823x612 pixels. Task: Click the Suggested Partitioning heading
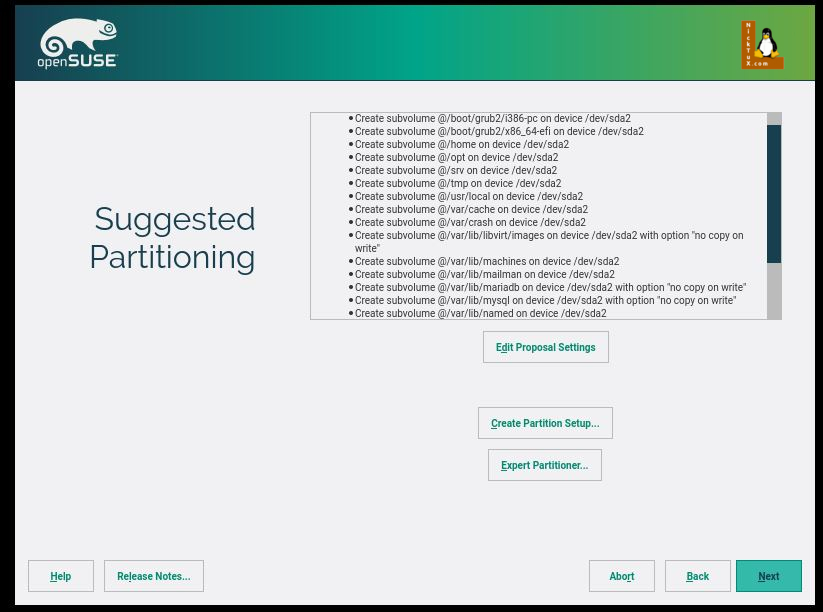coord(173,238)
